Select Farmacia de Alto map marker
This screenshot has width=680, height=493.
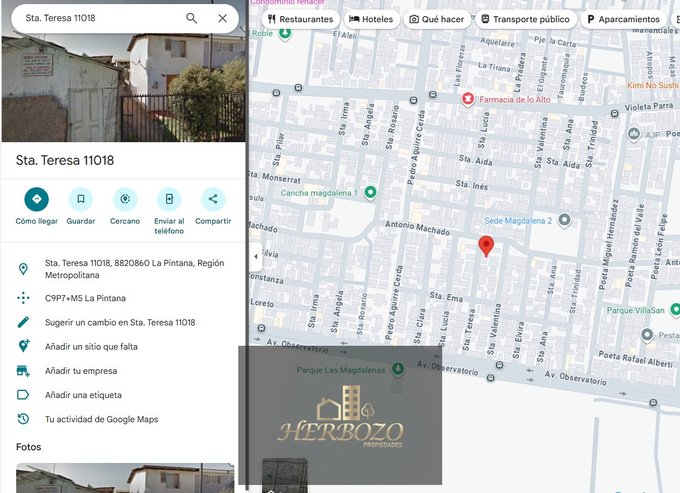pyautogui.click(x=467, y=99)
